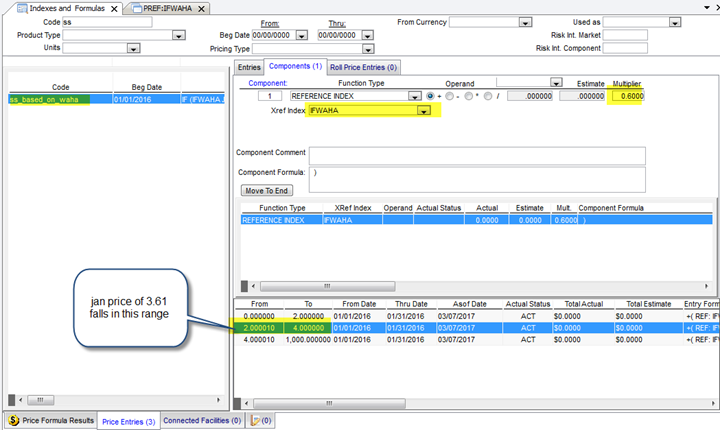The image size is (720, 430).
Task: Click the PREF:IFWAHA tab icon
Action: [135, 8]
